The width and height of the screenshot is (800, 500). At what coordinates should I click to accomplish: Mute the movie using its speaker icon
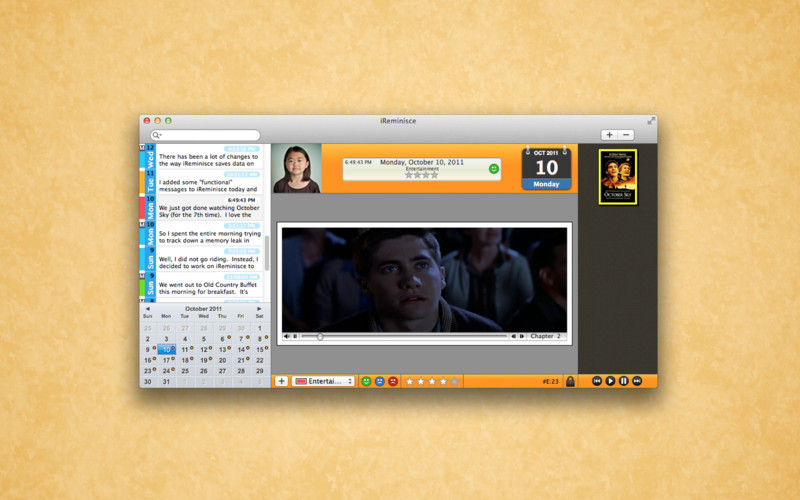click(x=286, y=337)
